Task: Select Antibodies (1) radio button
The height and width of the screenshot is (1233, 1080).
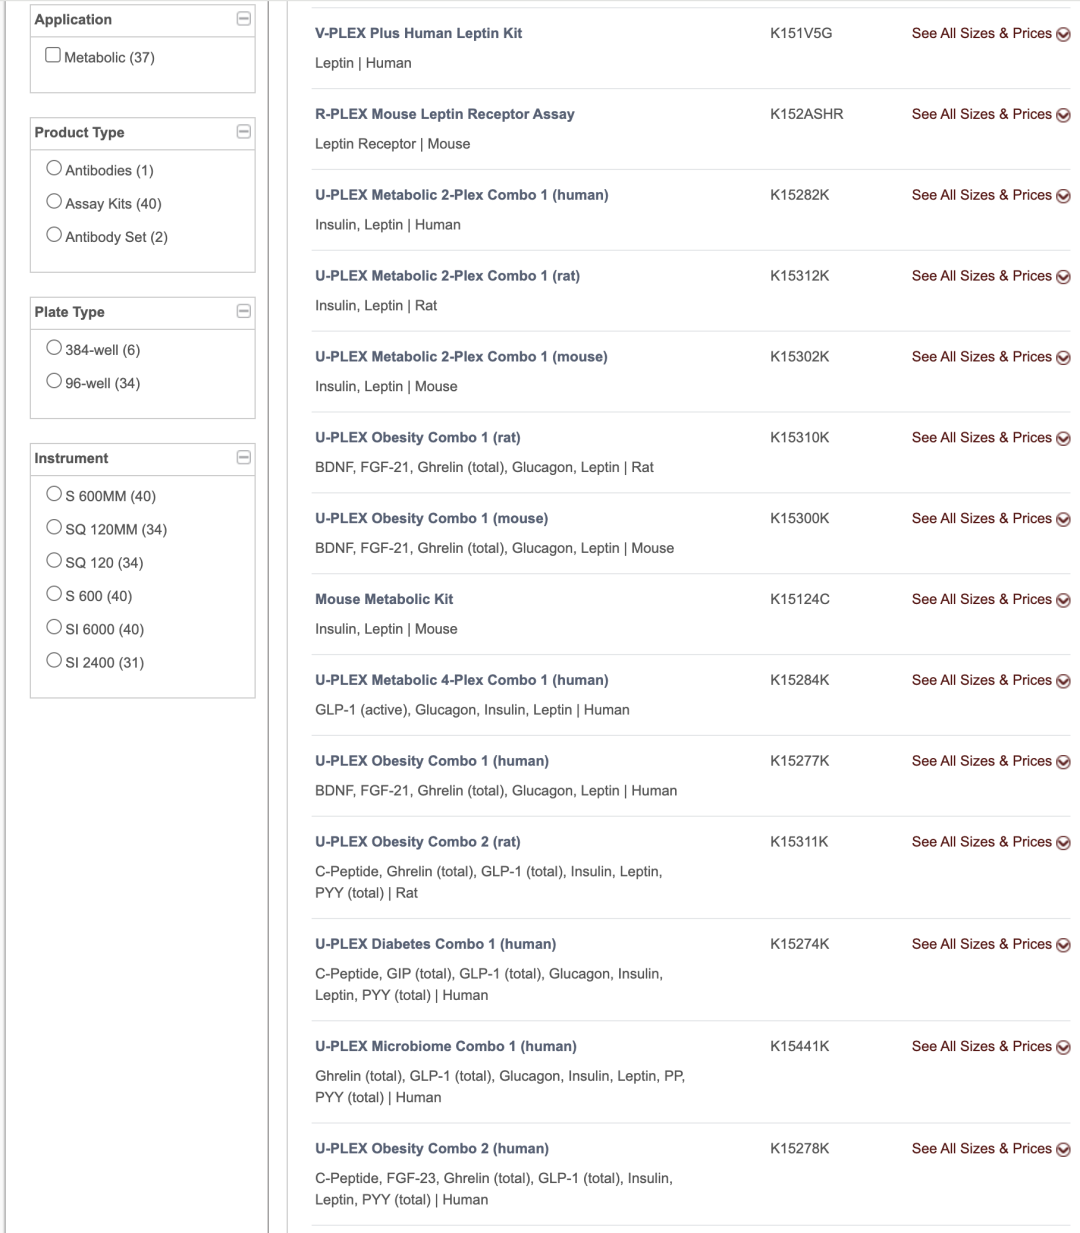Action: point(54,168)
